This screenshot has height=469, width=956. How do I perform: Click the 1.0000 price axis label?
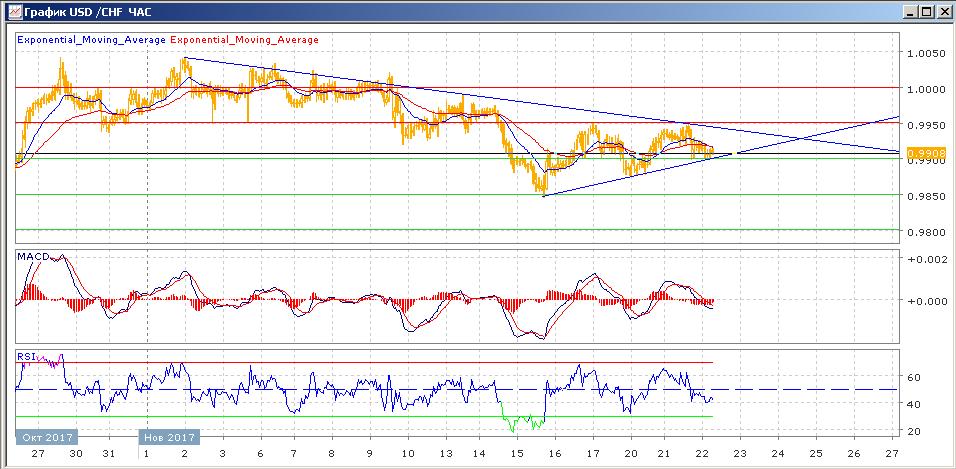[x=924, y=89]
